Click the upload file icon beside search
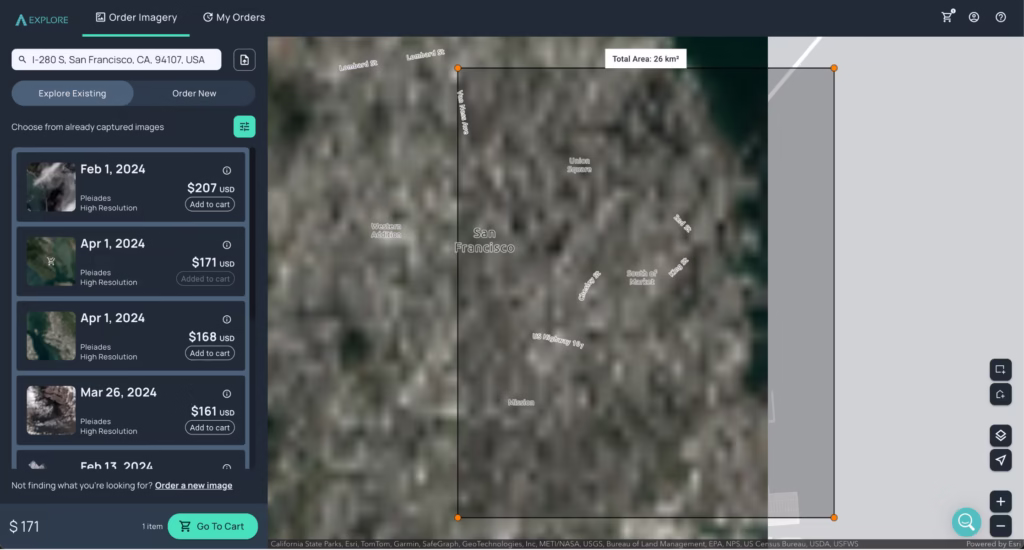The width and height of the screenshot is (1024, 550). click(x=245, y=60)
